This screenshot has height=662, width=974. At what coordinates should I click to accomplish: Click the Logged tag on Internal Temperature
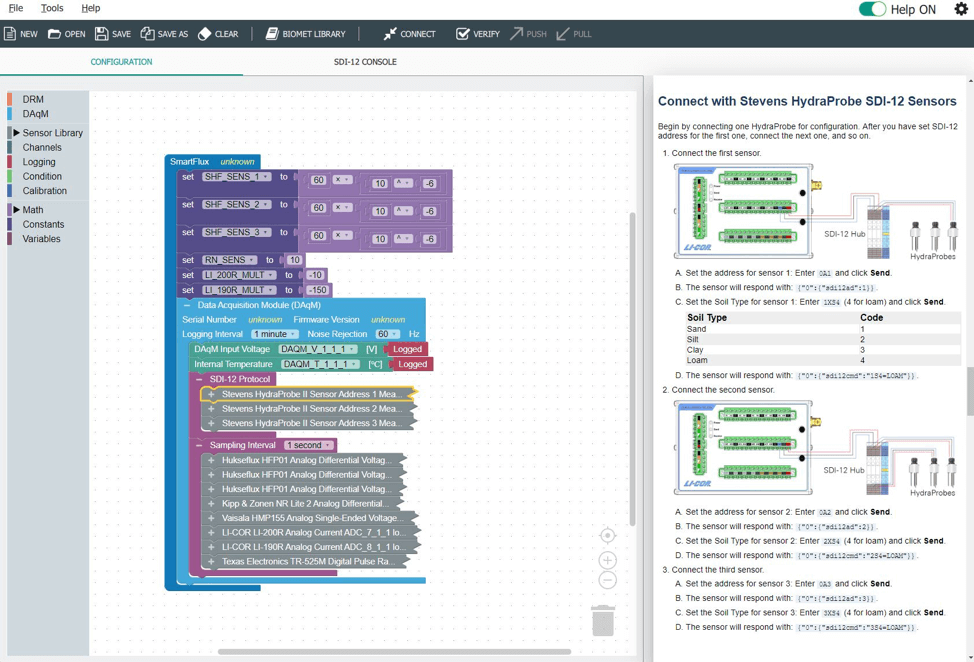(412, 364)
